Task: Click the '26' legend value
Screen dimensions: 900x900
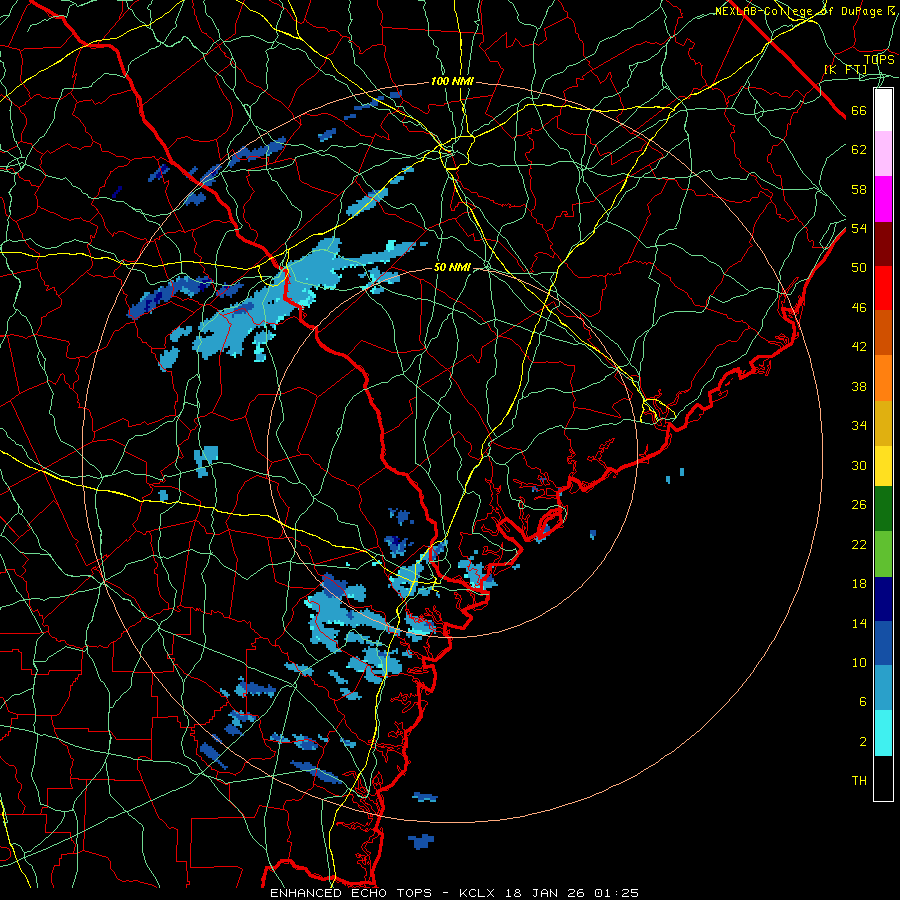Action: pos(859,505)
